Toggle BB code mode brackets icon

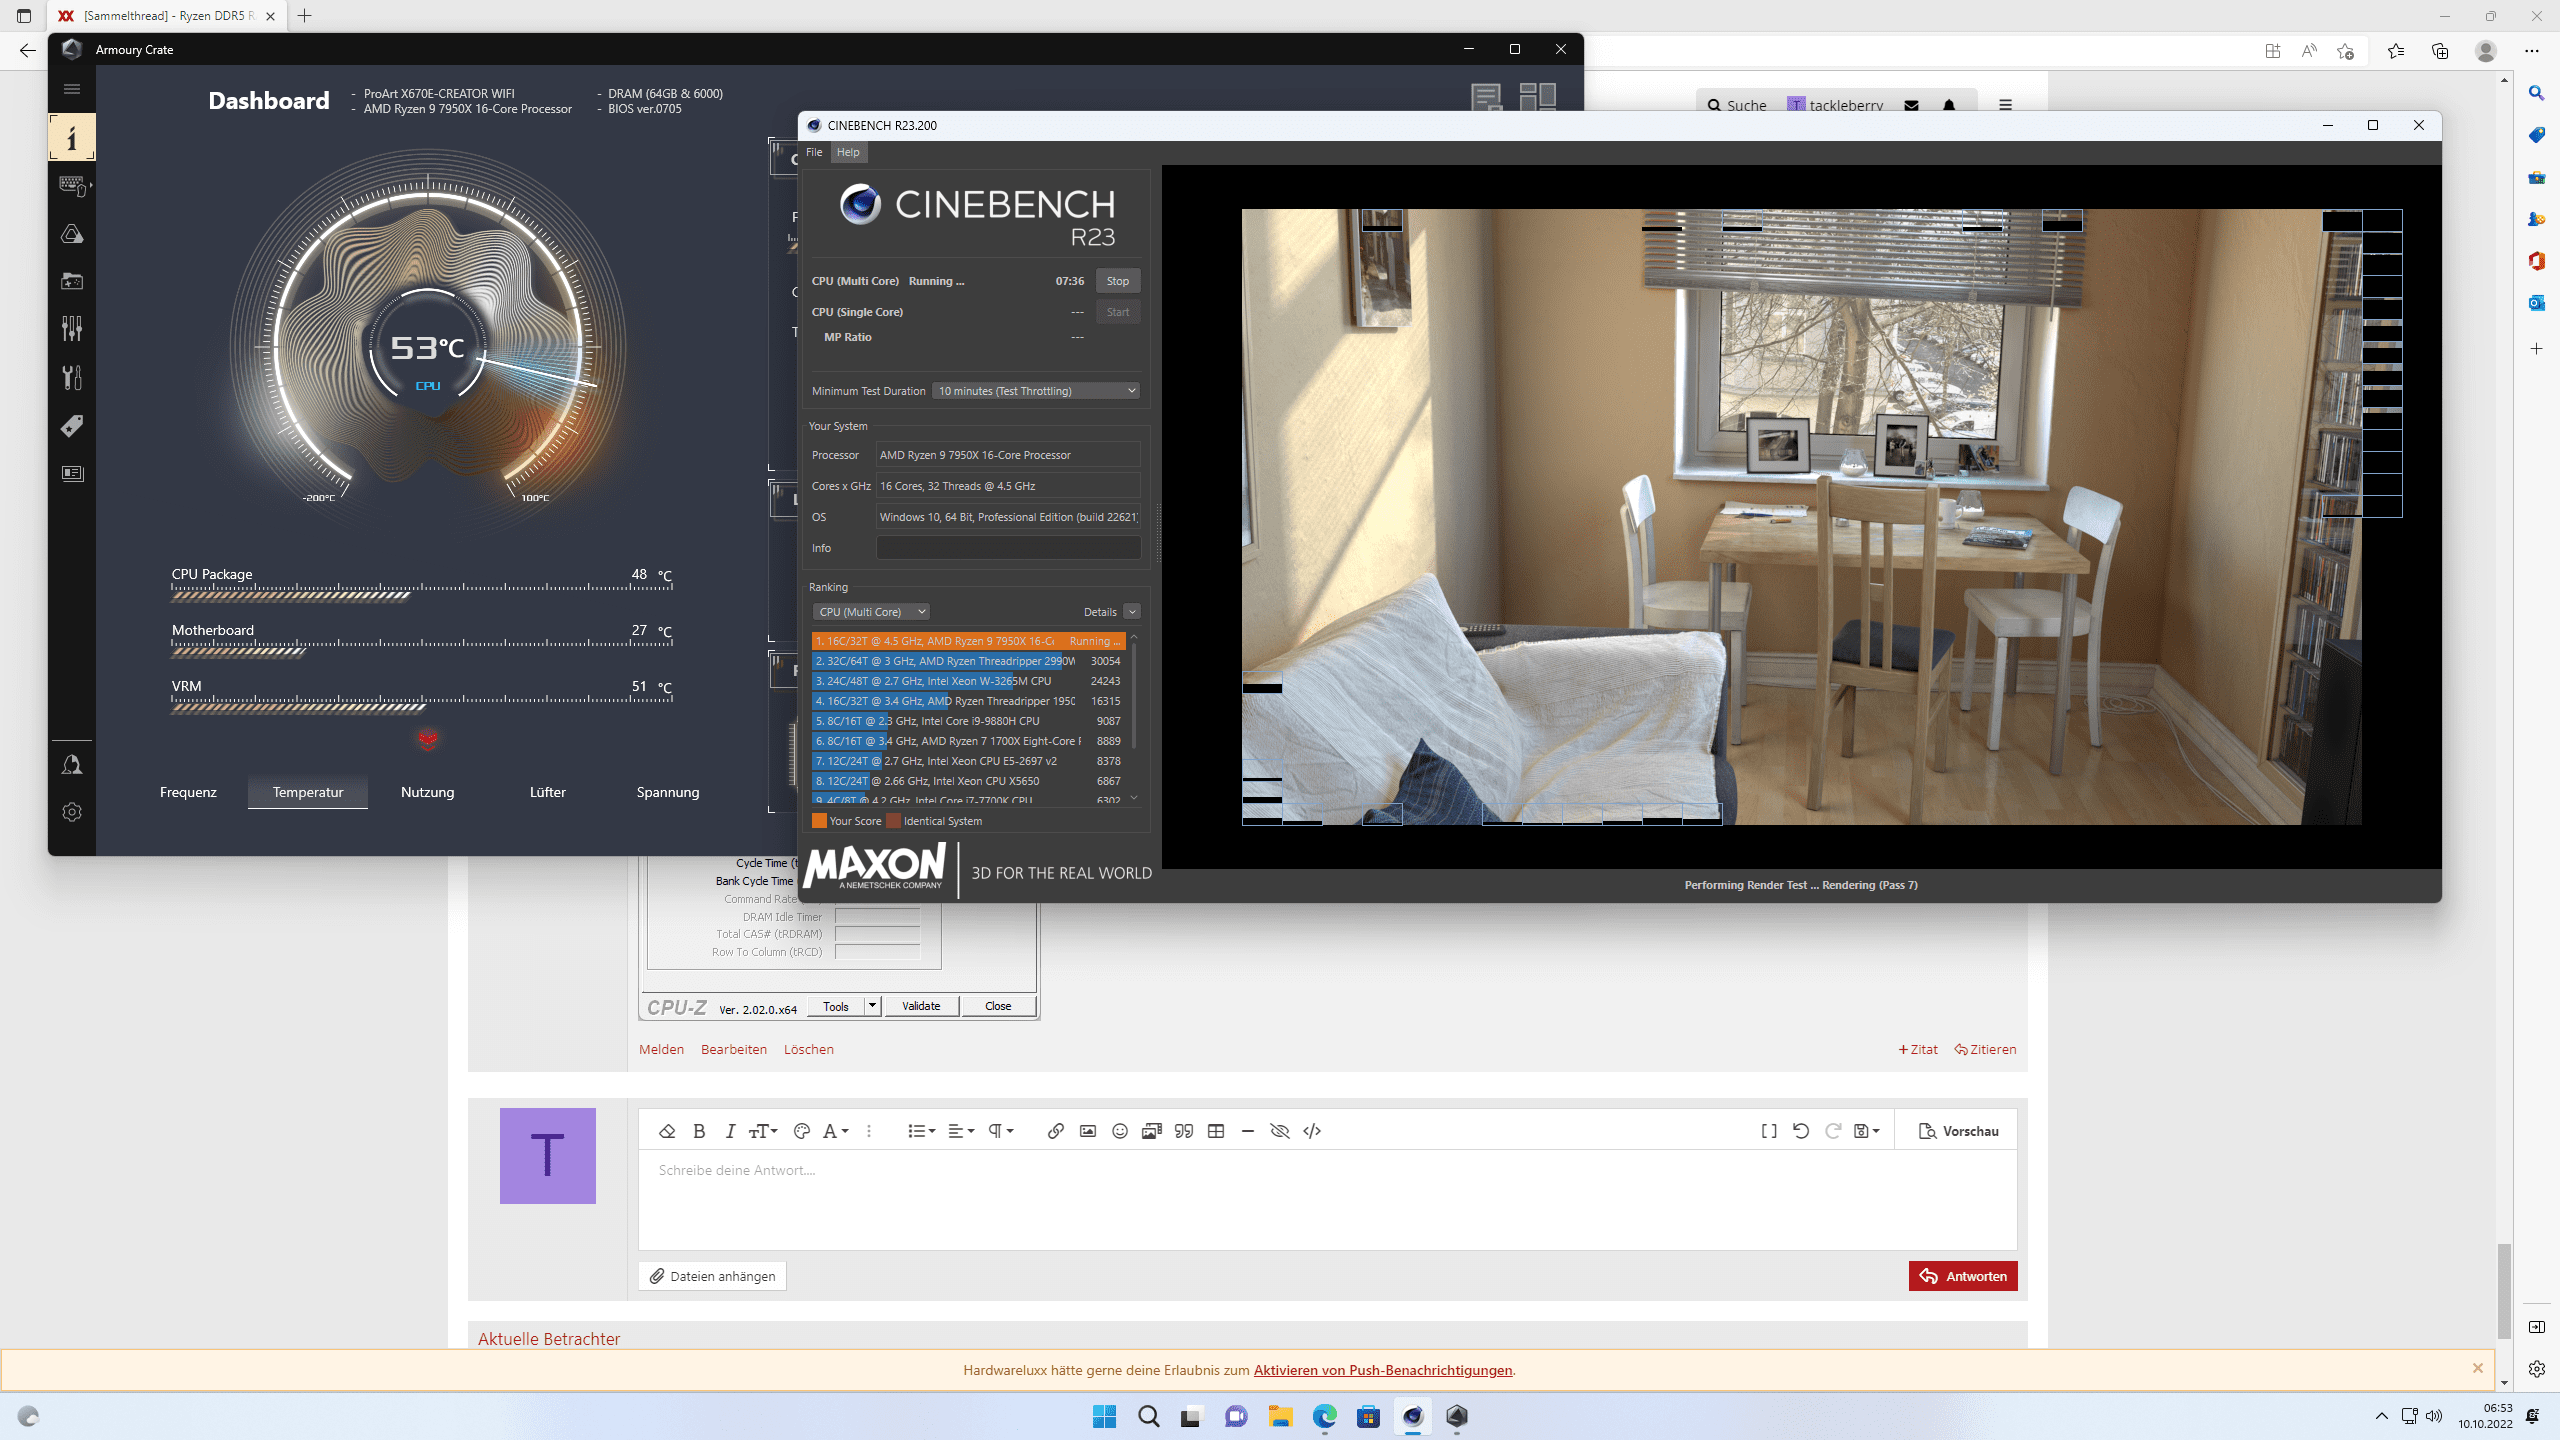pos(1769,1131)
